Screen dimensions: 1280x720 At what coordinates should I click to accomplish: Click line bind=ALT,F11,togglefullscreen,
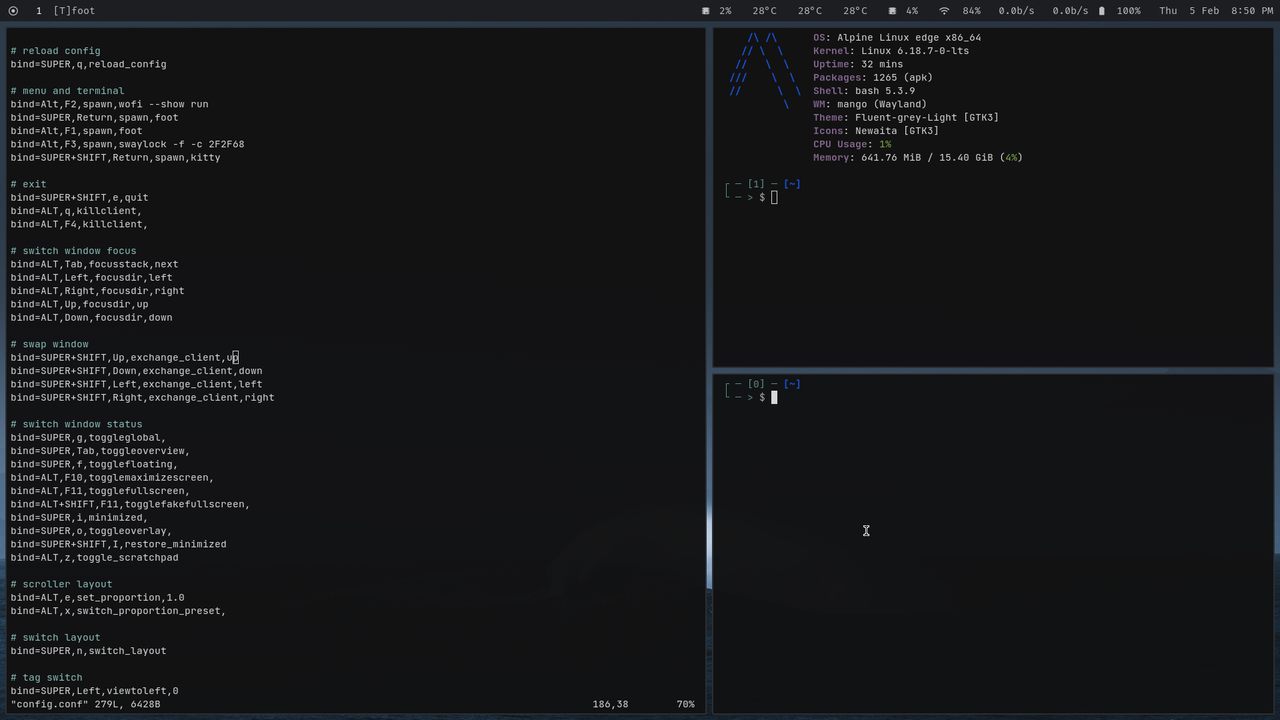[101, 491]
